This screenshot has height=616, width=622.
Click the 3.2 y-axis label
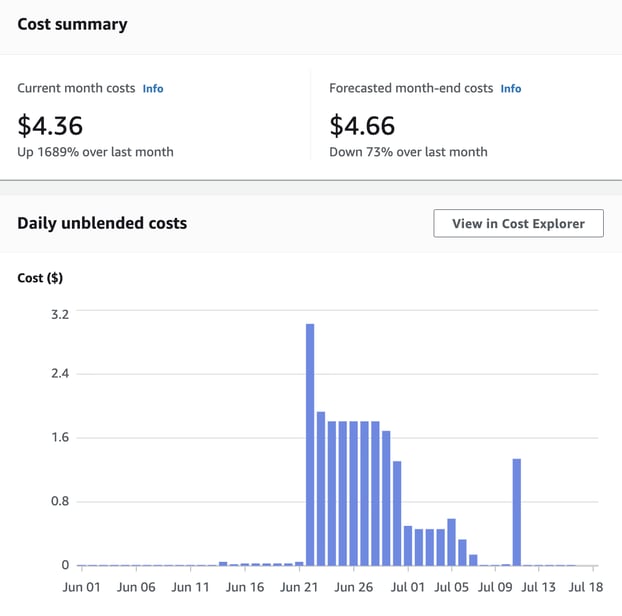[60, 315]
